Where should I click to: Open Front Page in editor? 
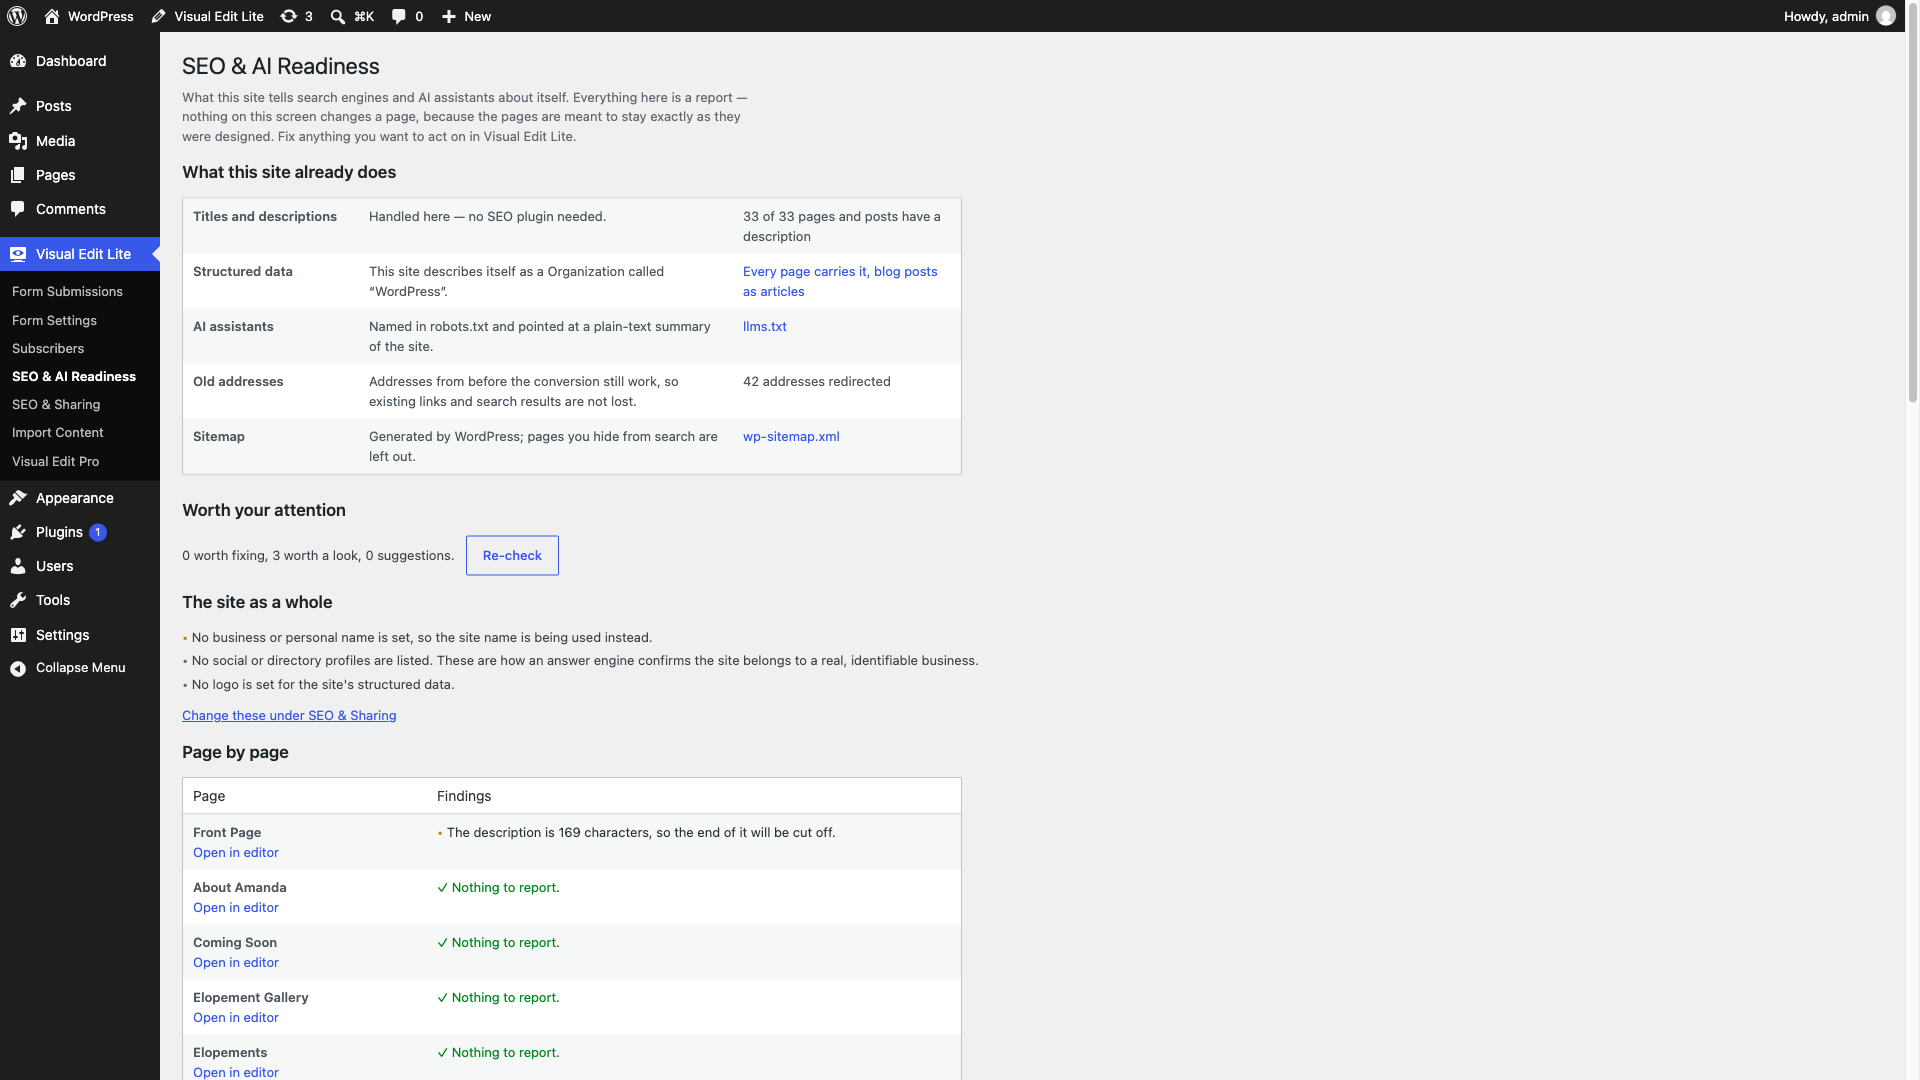pos(236,852)
